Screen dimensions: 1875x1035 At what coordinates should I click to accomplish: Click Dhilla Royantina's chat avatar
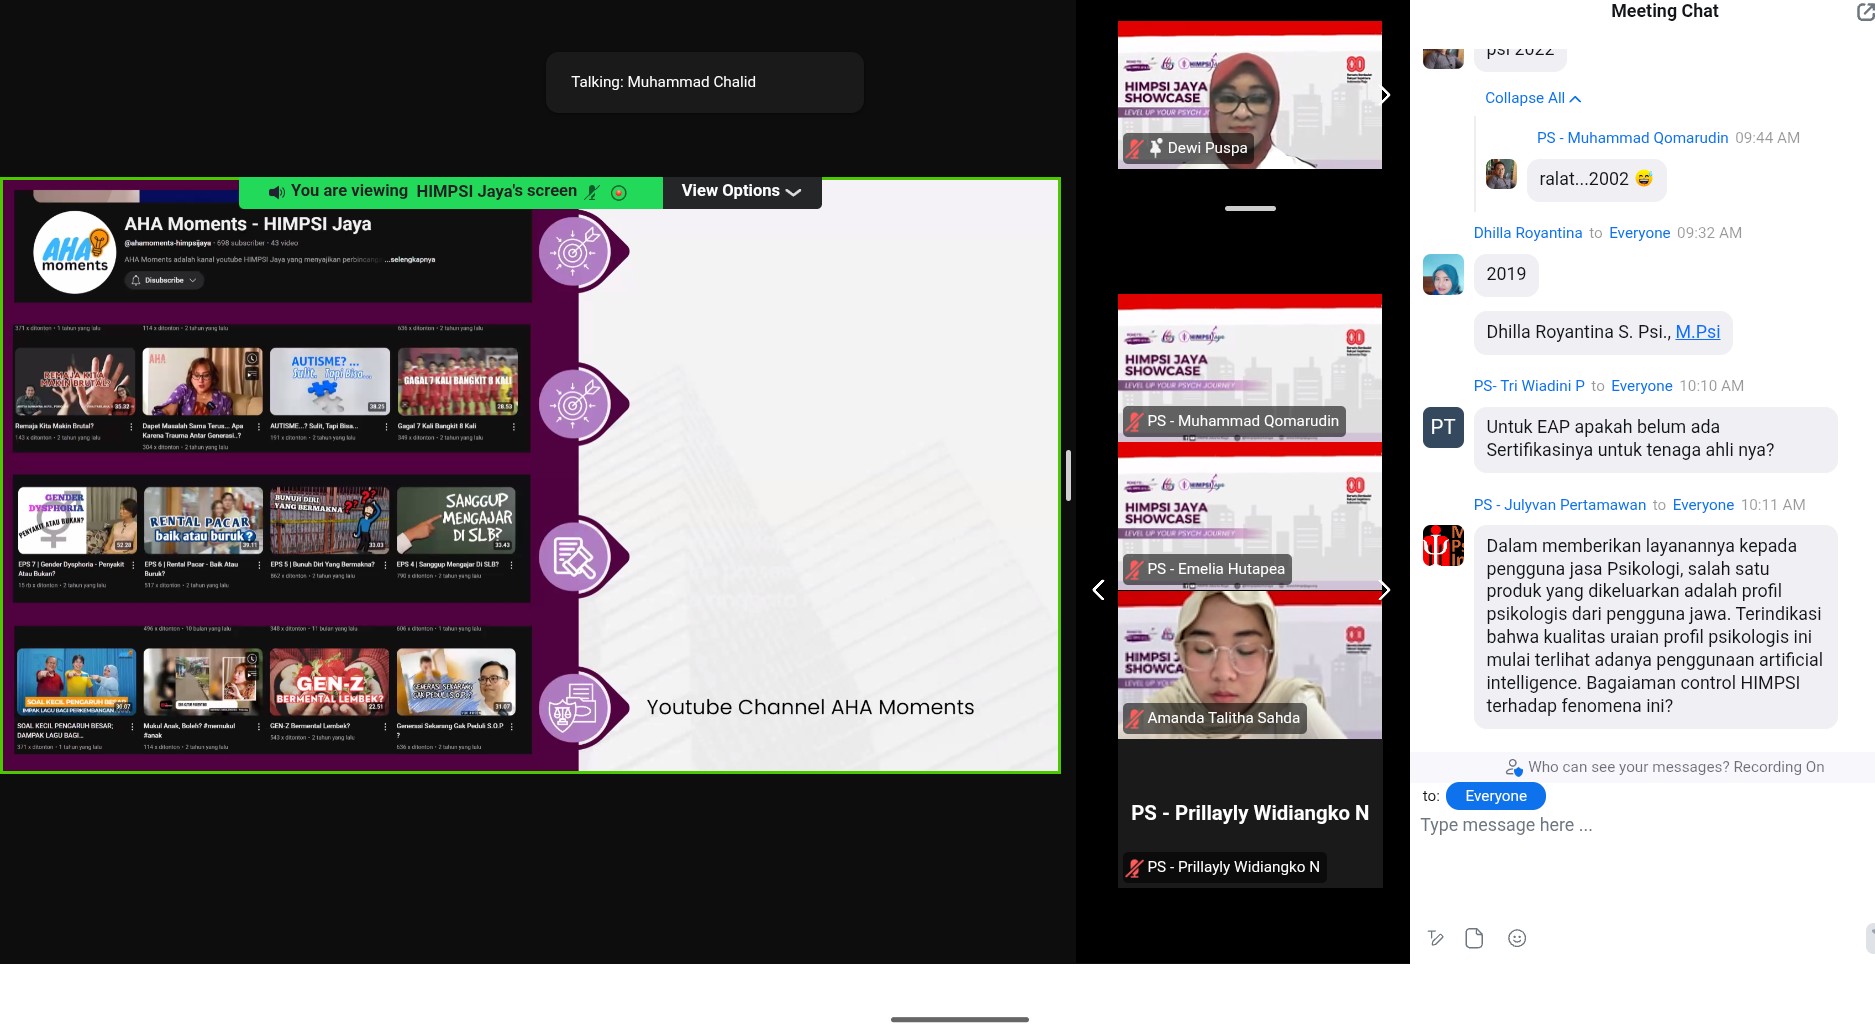1443,275
